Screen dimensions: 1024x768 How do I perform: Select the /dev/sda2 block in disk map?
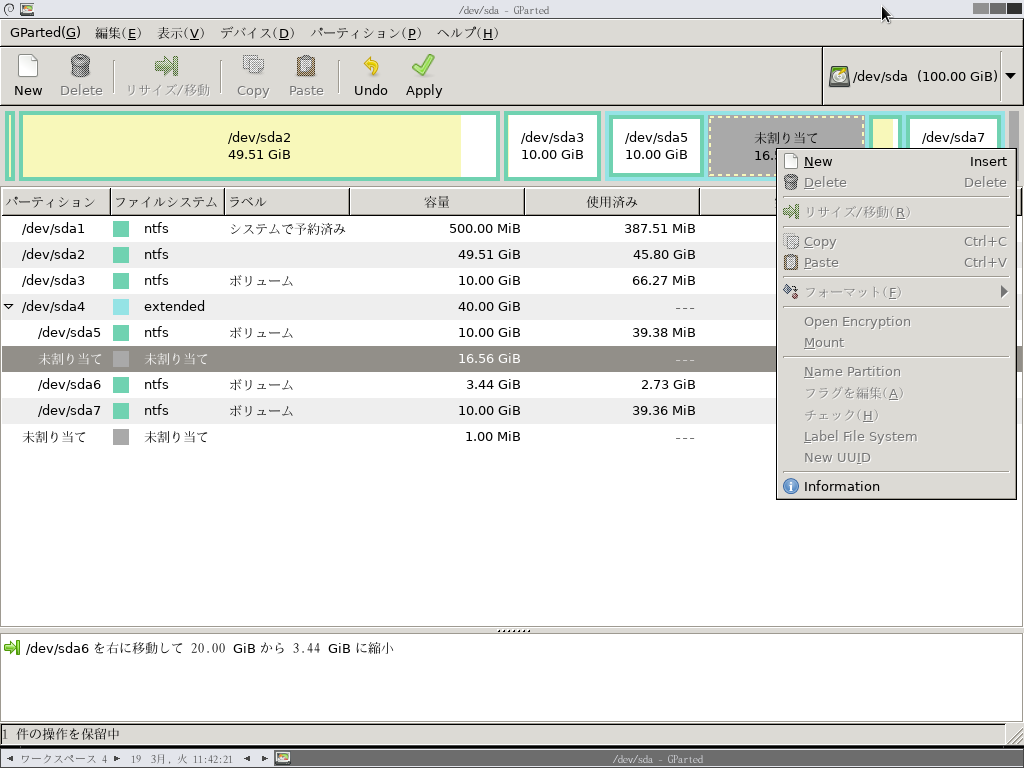point(259,146)
